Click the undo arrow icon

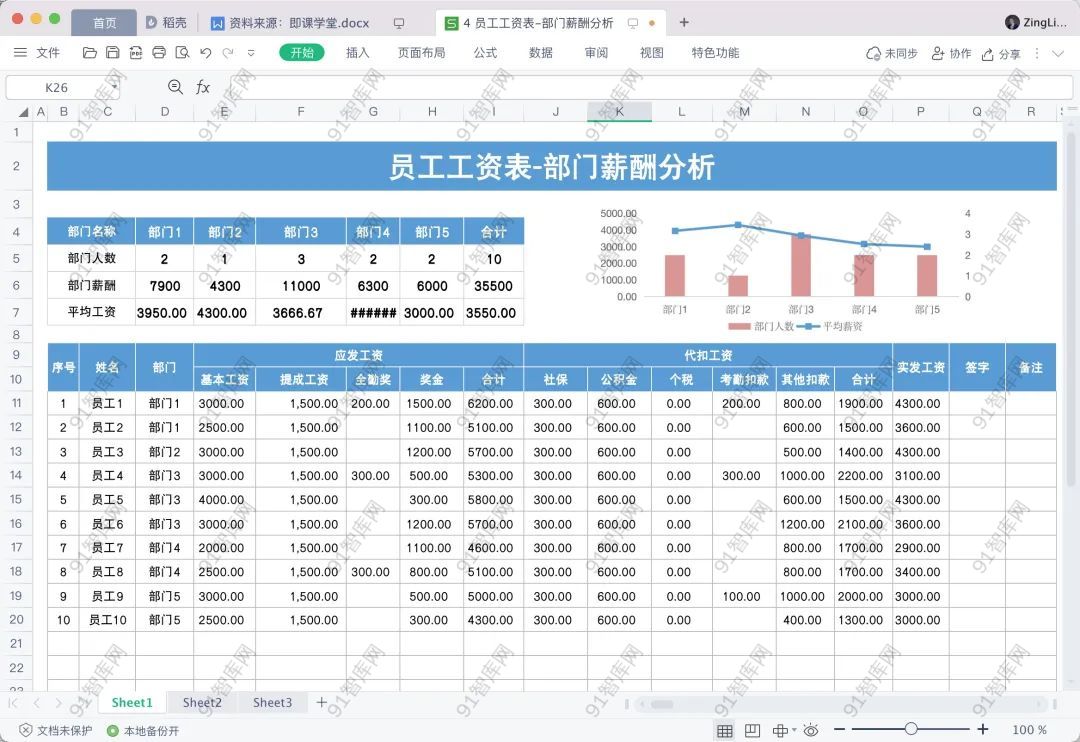pos(205,53)
